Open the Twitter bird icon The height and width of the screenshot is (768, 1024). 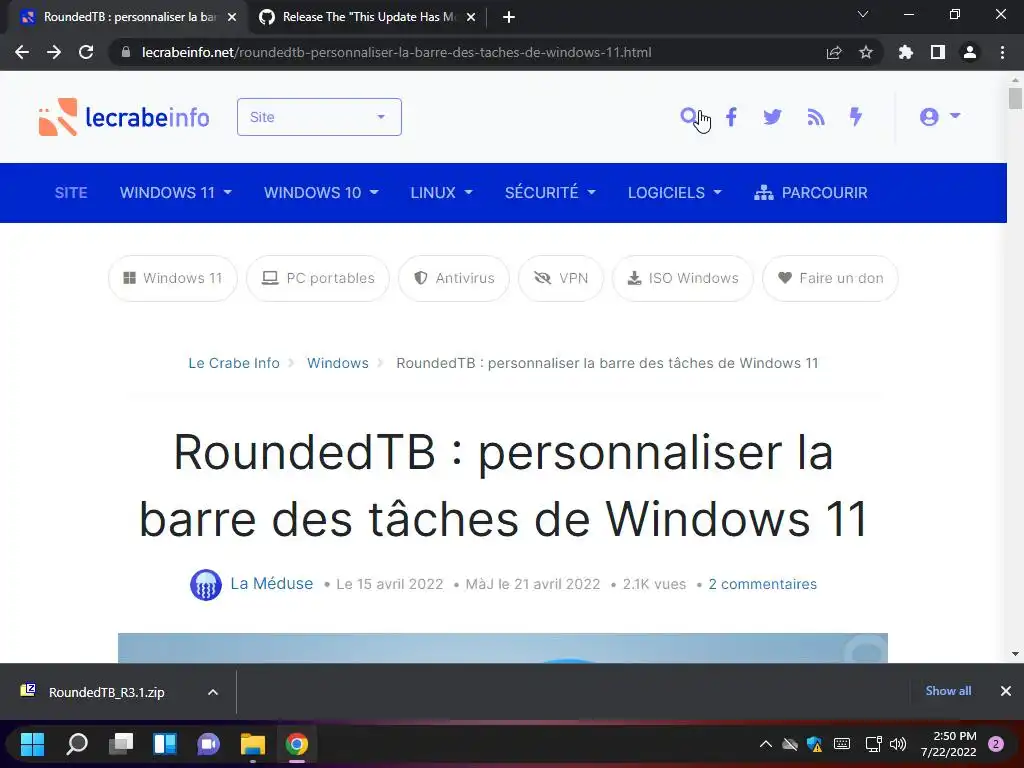(x=772, y=117)
